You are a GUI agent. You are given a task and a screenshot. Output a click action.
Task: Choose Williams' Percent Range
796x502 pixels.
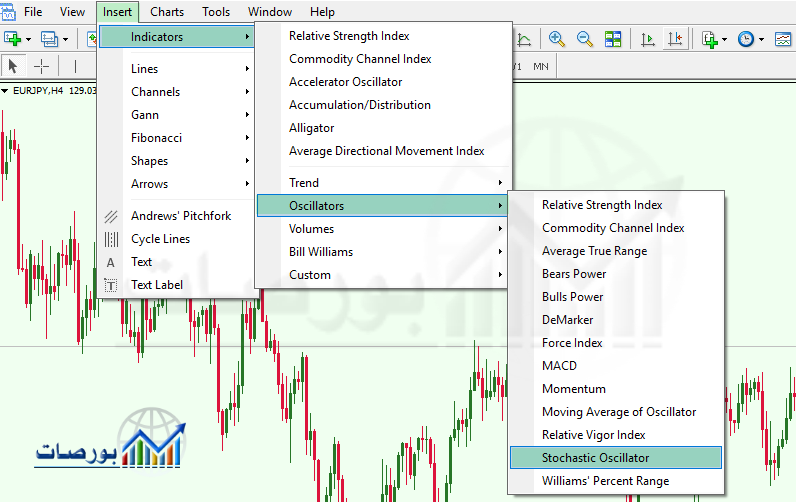(x=616, y=481)
